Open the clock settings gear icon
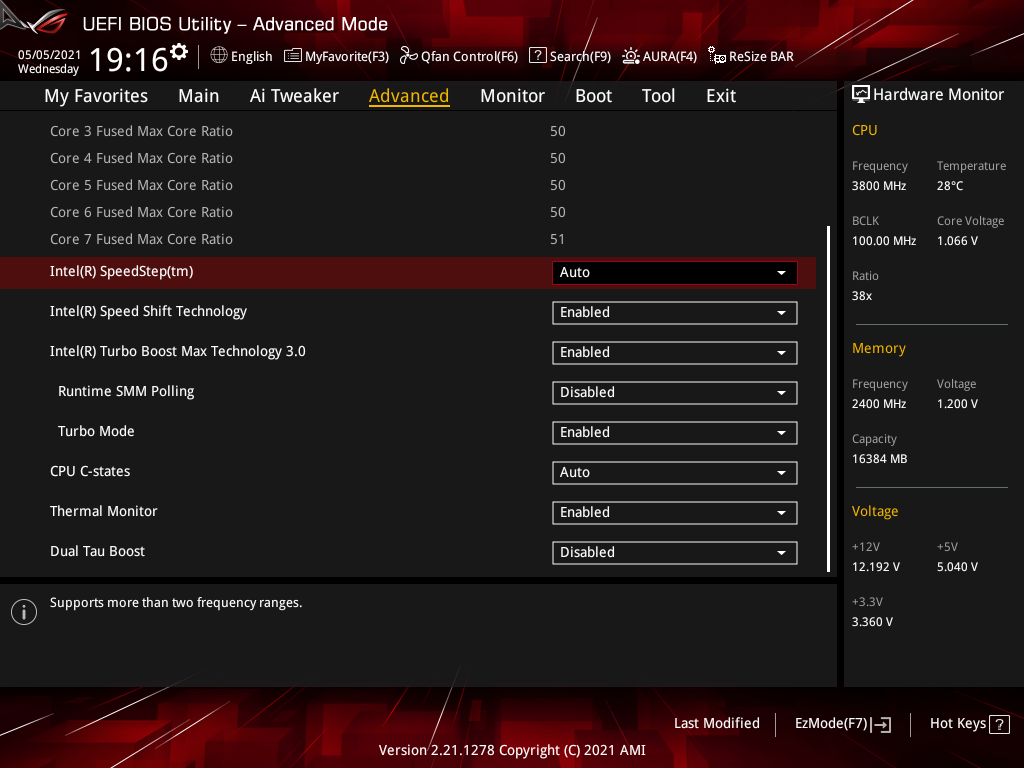The width and height of the screenshot is (1024, 768). click(179, 51)
